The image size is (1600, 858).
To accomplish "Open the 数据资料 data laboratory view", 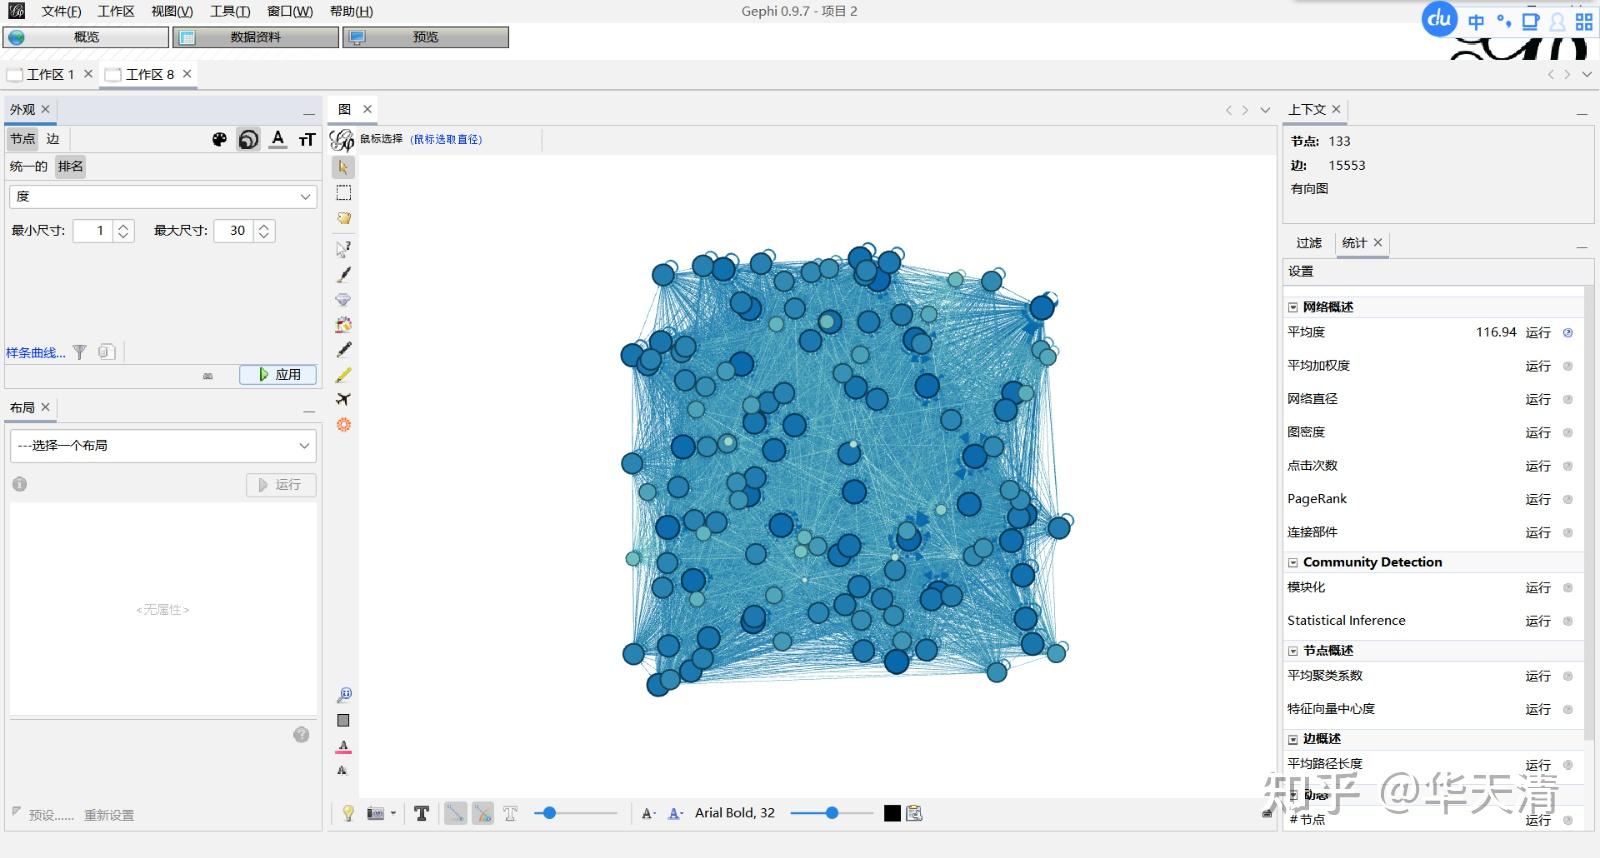I will (x=256, y=37).
